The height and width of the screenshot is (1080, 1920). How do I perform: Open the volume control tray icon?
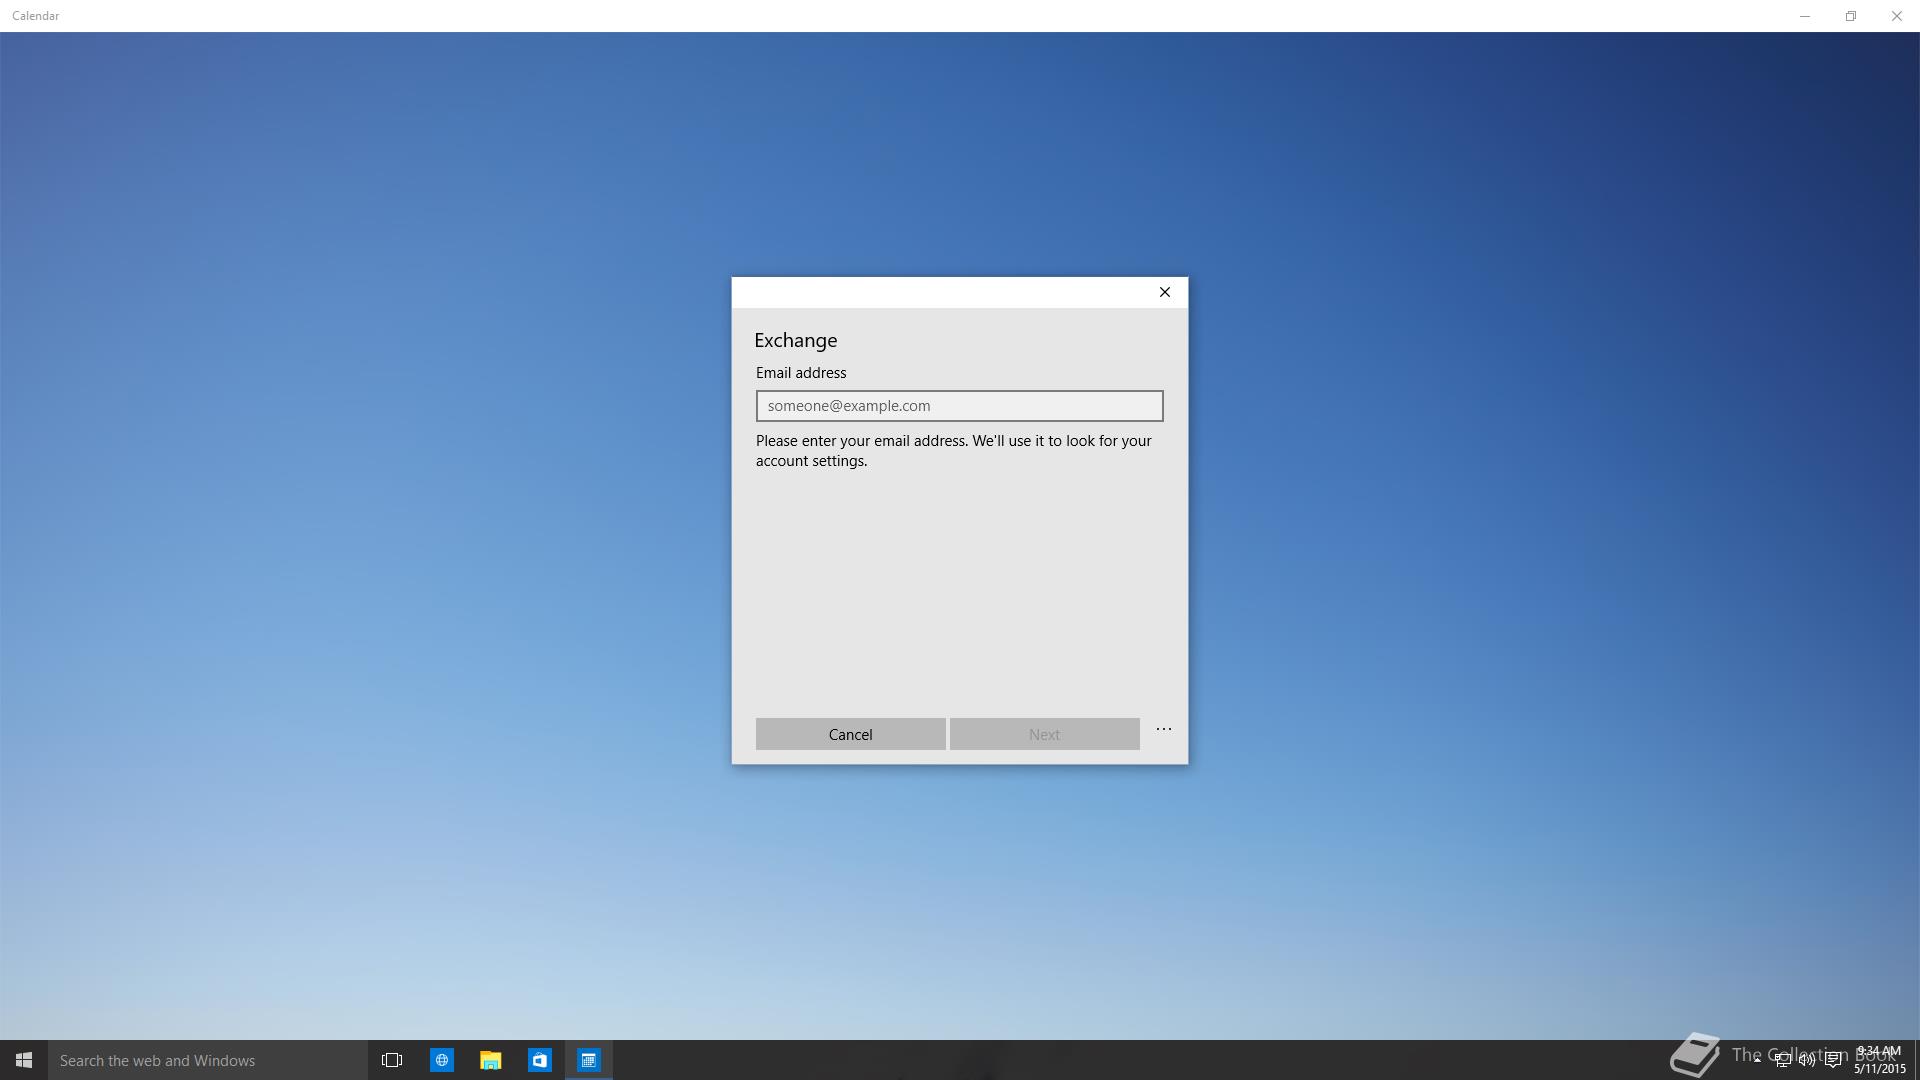(1807, 1061)
